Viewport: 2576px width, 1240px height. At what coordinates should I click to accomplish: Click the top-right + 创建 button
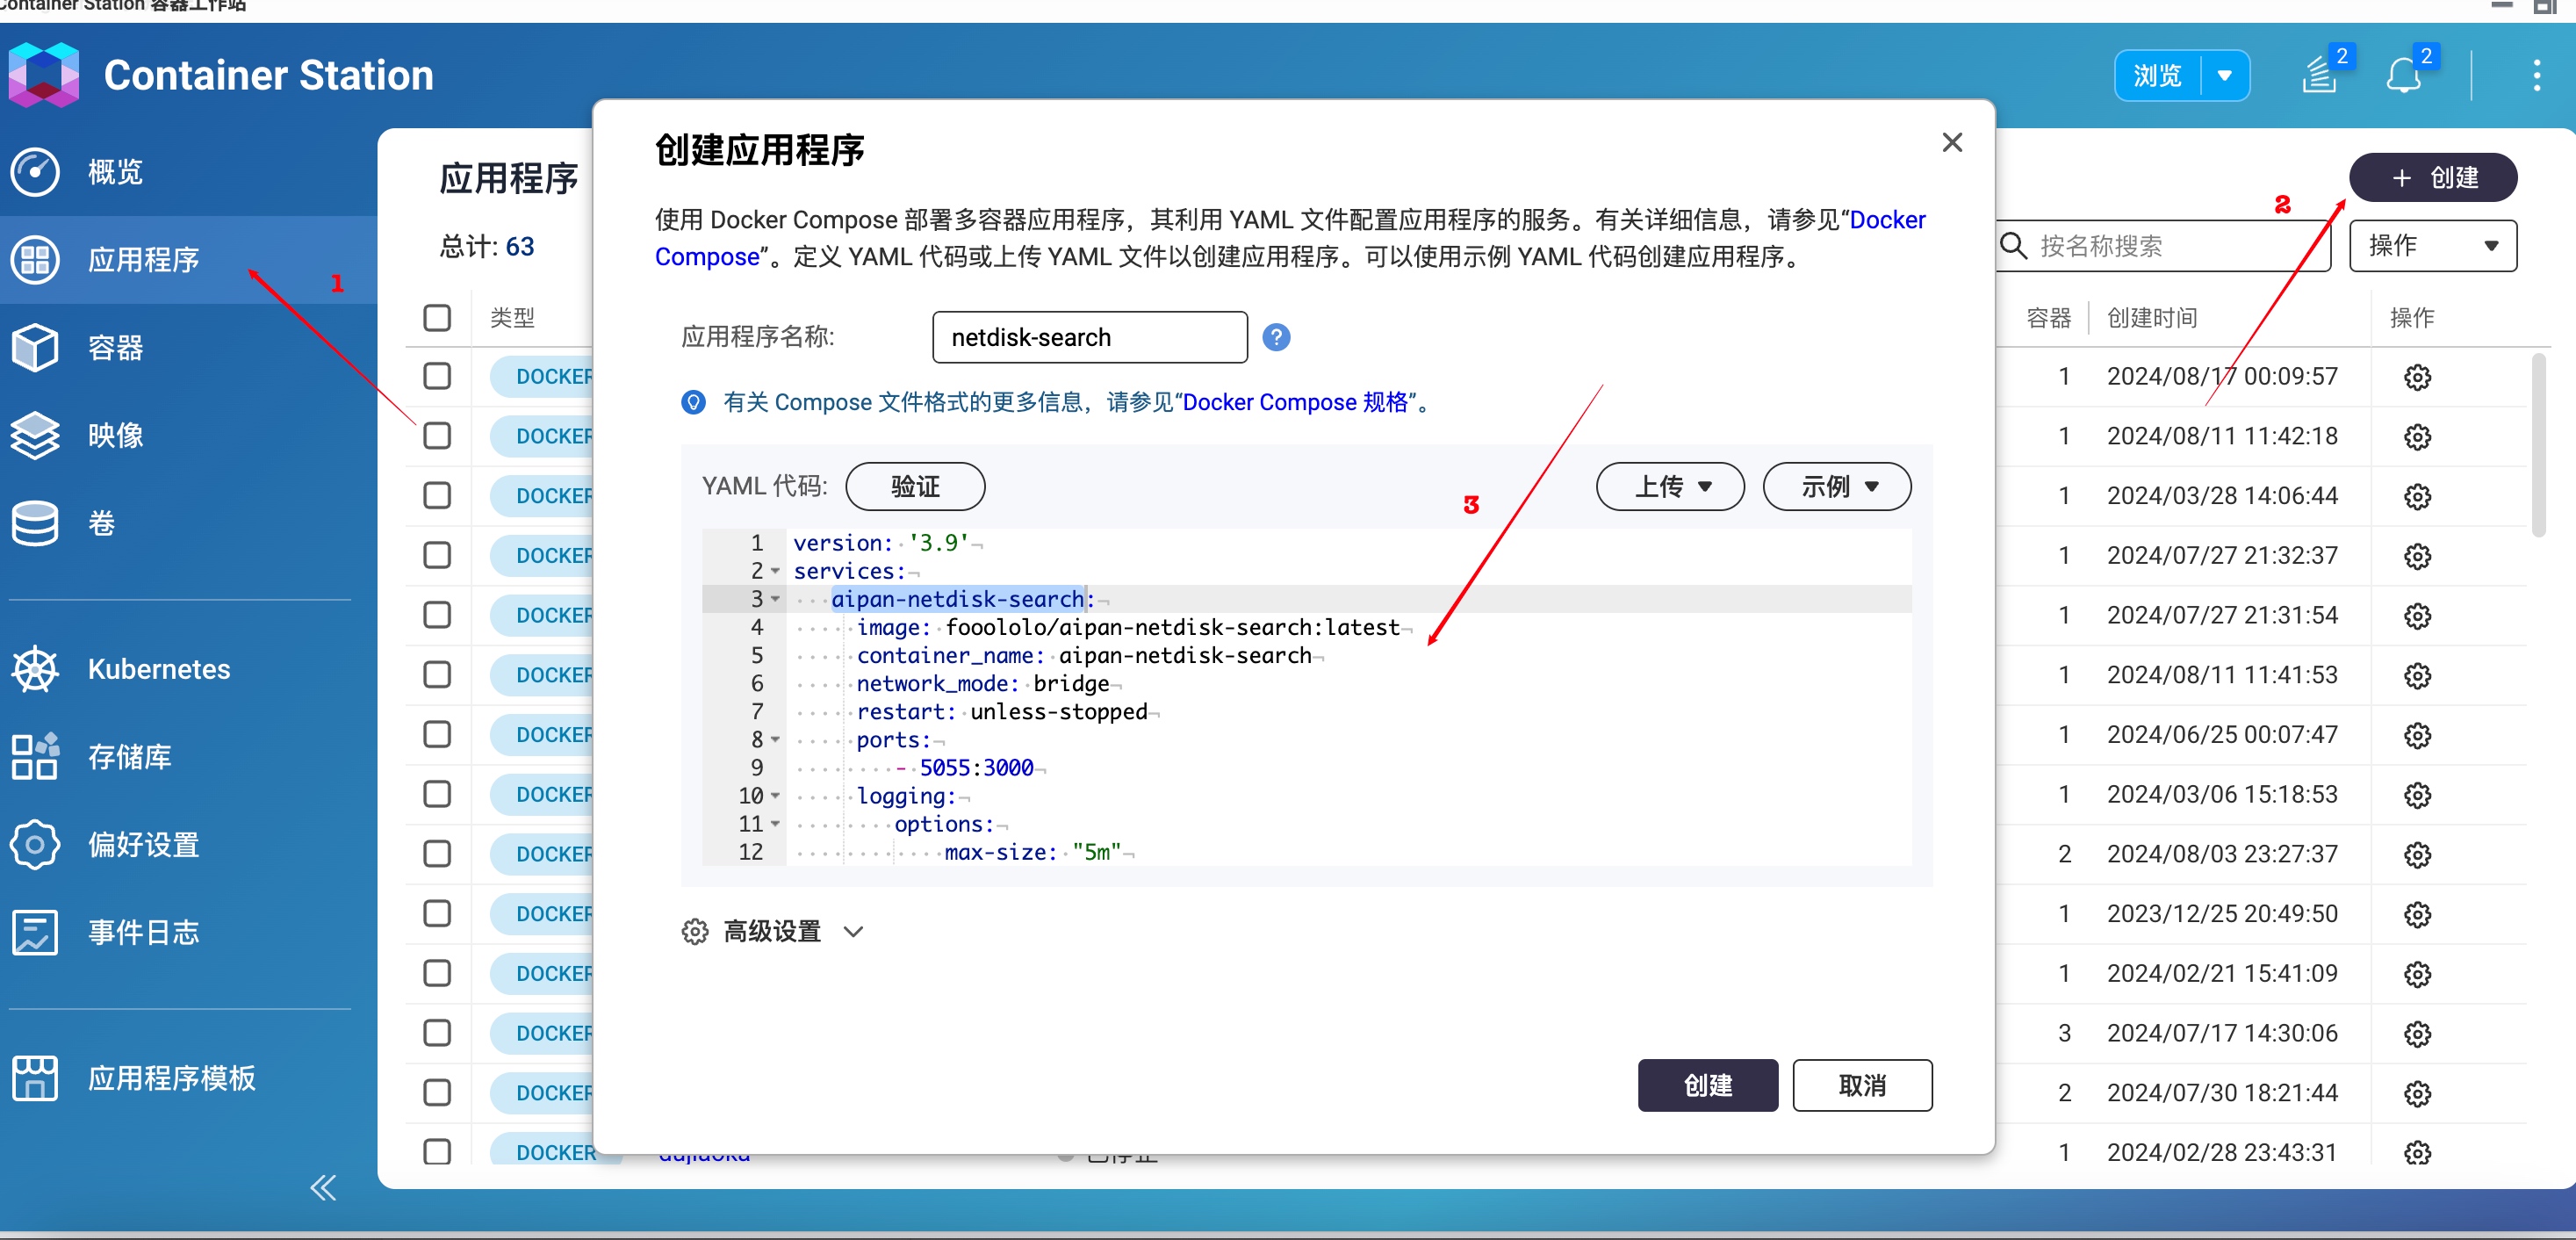click(2433, 178)
